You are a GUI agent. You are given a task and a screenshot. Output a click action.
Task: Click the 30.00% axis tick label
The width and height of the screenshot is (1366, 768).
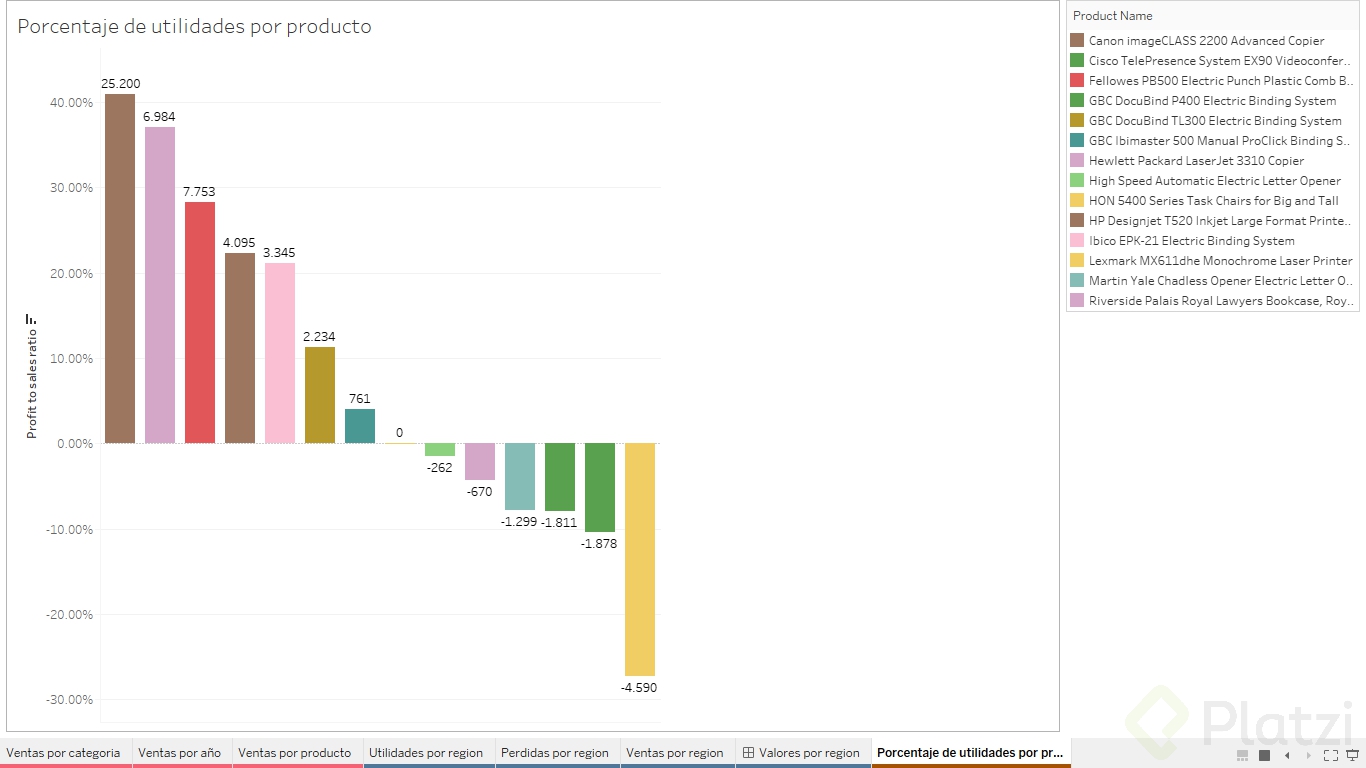tap(70, 188)
